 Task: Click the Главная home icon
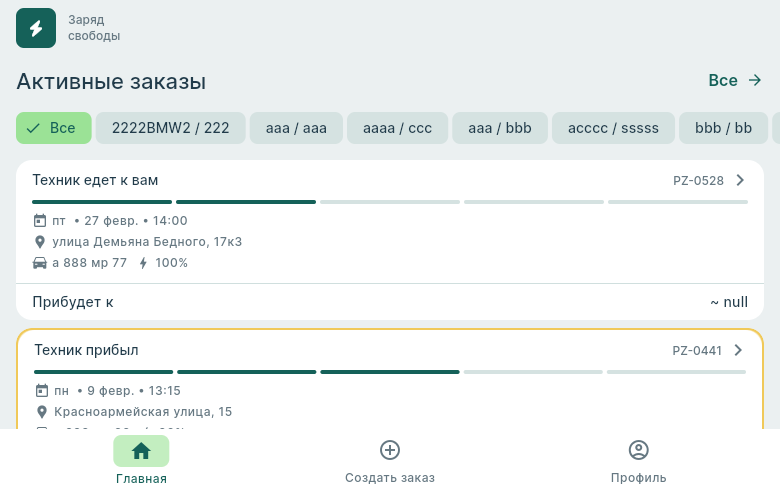141,451
